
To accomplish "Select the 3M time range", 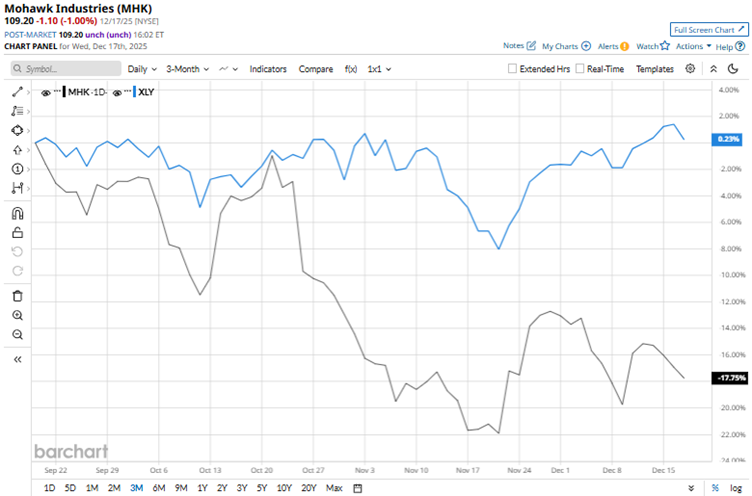I will (x=137, y=488).
